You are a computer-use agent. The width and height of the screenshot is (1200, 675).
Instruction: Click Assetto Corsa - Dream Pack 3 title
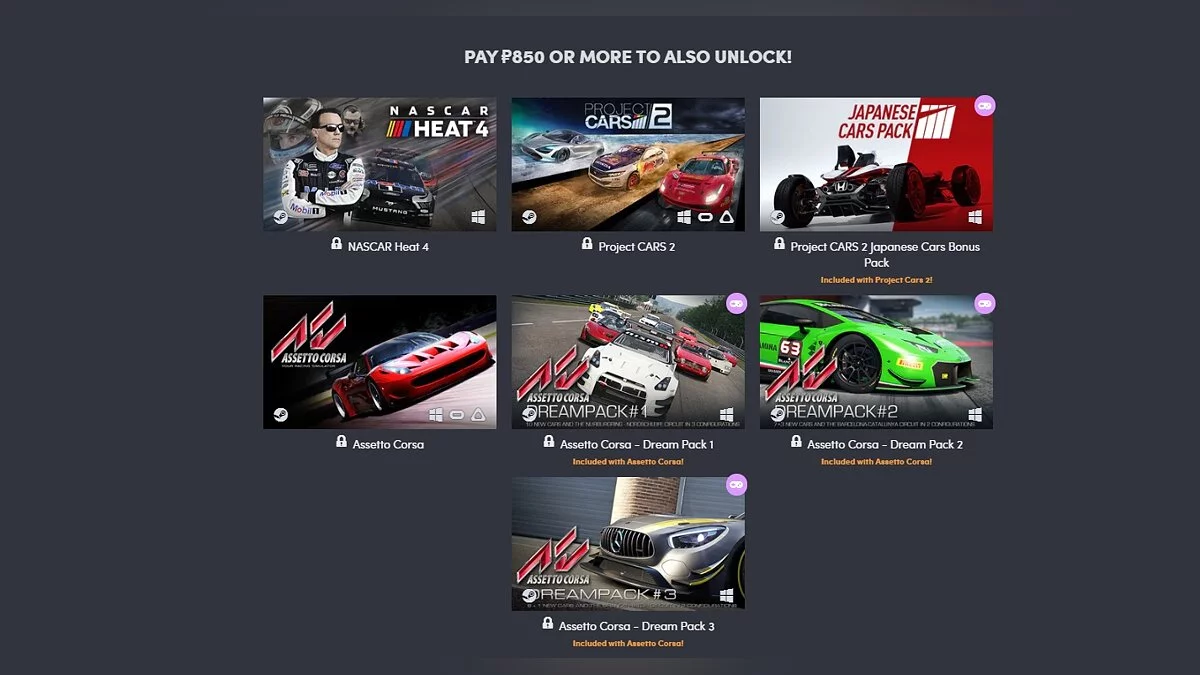point(637,626)
